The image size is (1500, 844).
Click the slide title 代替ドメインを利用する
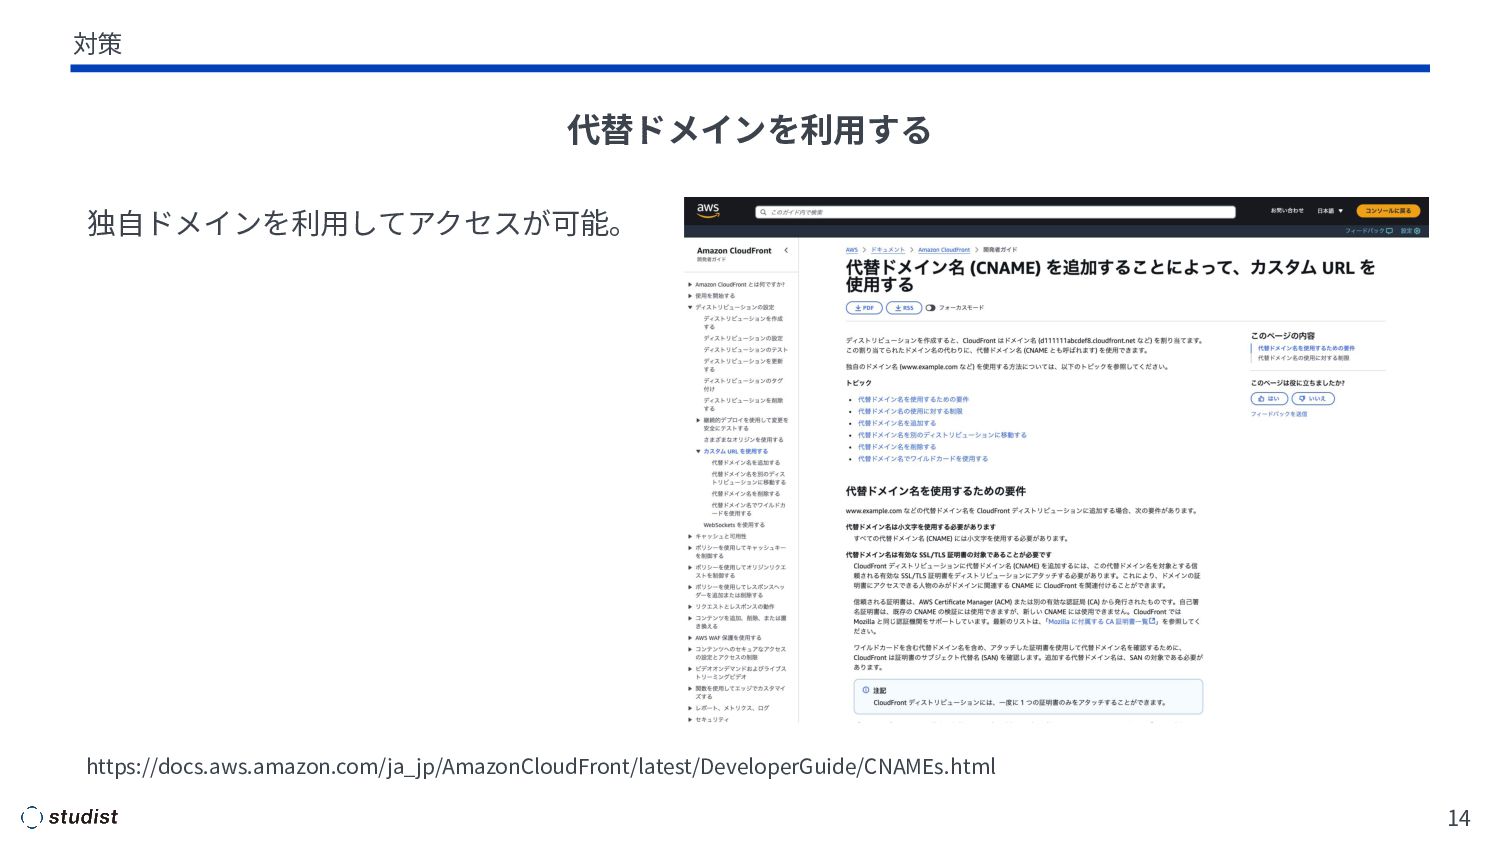(x=750, y=130)
